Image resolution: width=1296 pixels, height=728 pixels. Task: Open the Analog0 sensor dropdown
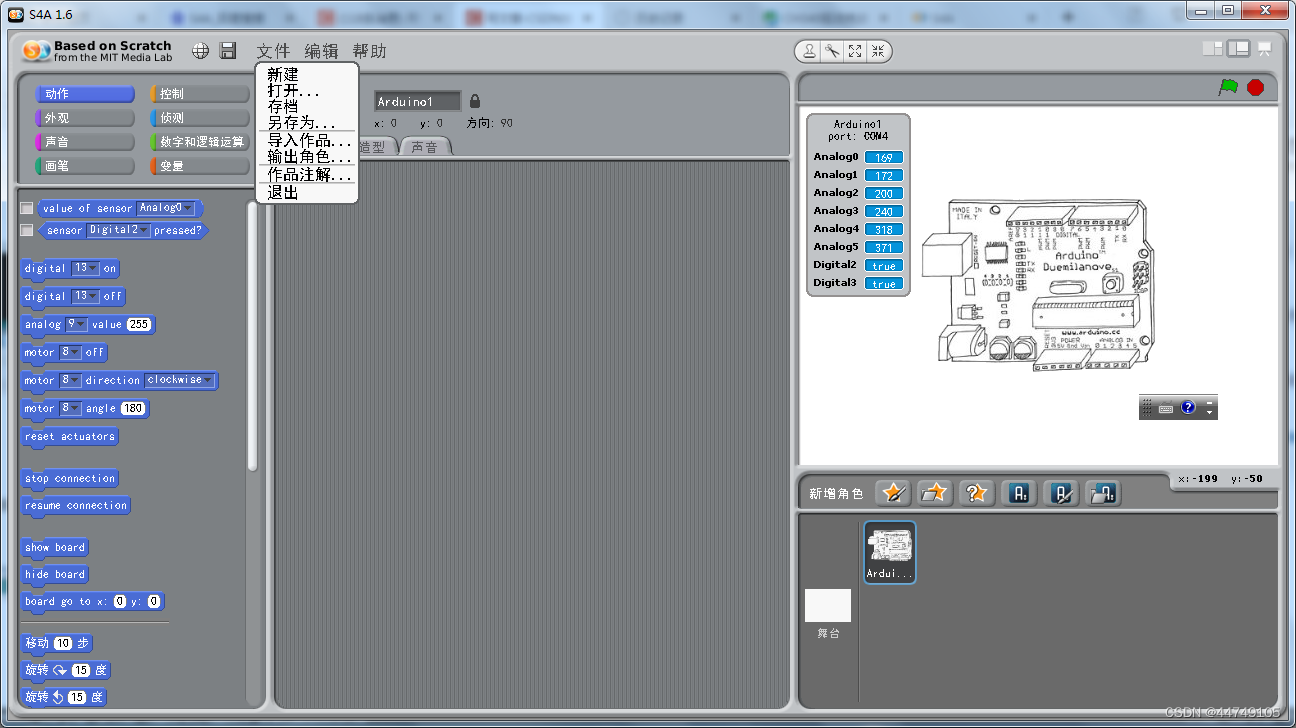pos(166,208)
